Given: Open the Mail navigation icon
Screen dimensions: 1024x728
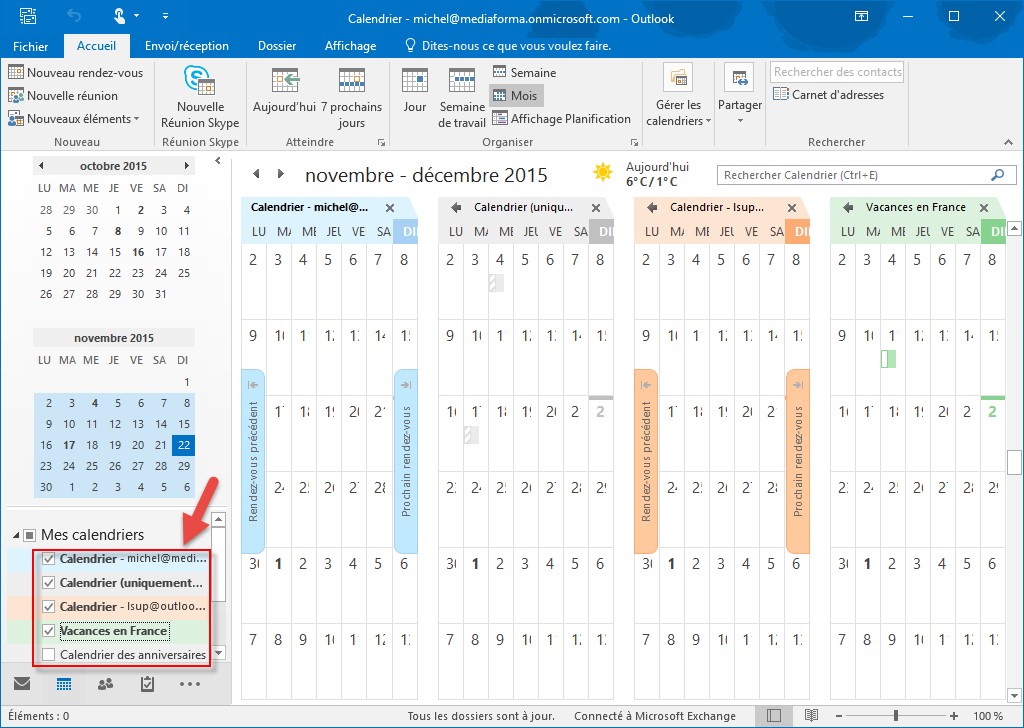Looking at the screenshot, I should coord(22,685).
